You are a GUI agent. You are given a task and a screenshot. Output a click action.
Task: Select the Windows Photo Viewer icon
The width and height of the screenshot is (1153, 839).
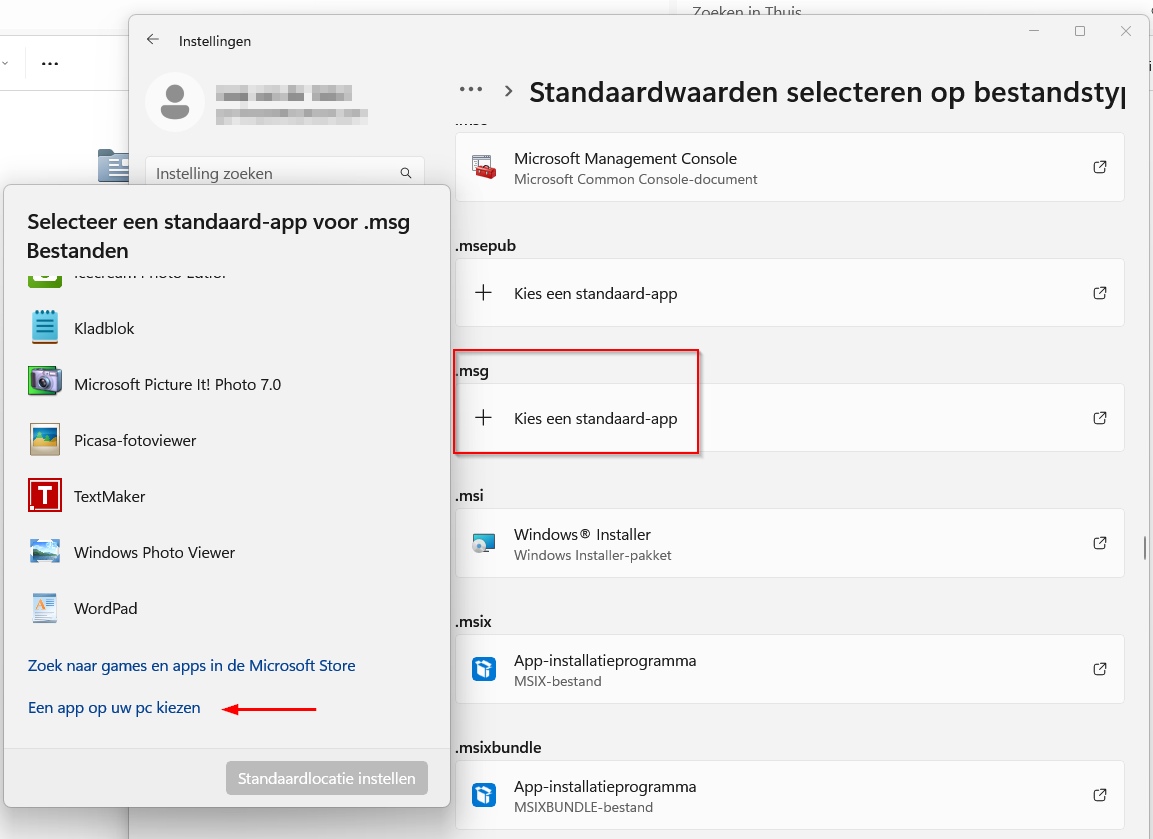tap(44, 552)
